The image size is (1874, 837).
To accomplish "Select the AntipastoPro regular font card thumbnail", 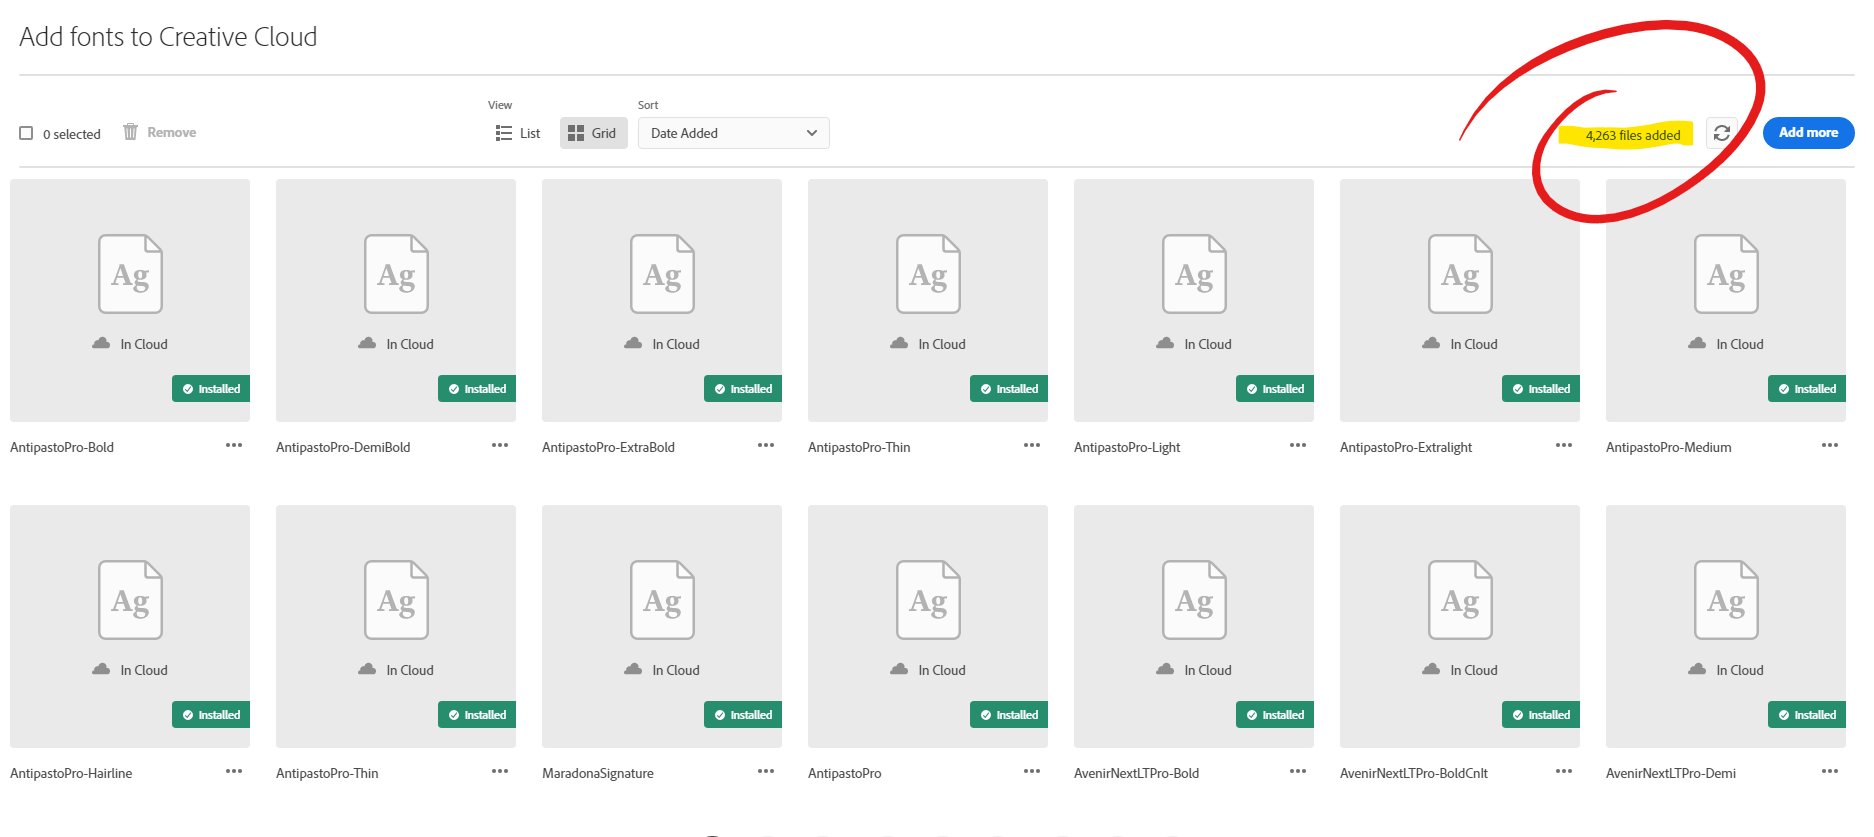I will point(928,626).
